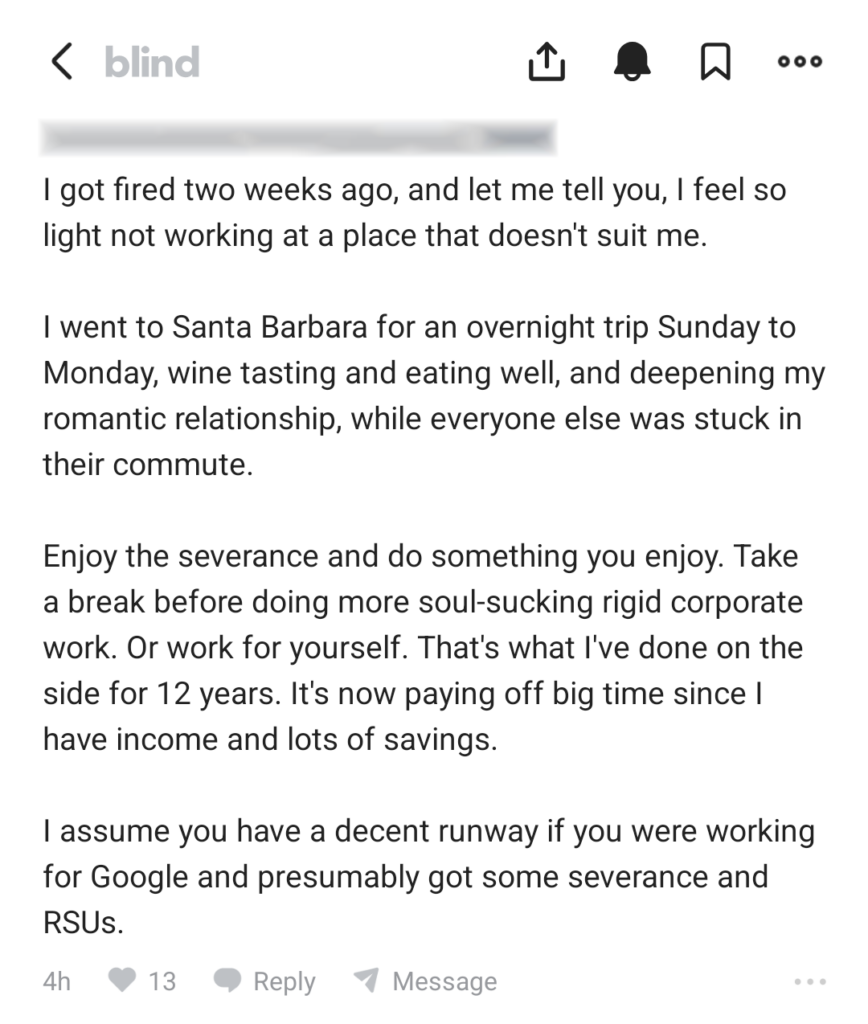Click the 4h timestamp
The height and width of the screenshot is (1024, 868).
[x=57, y=982]
